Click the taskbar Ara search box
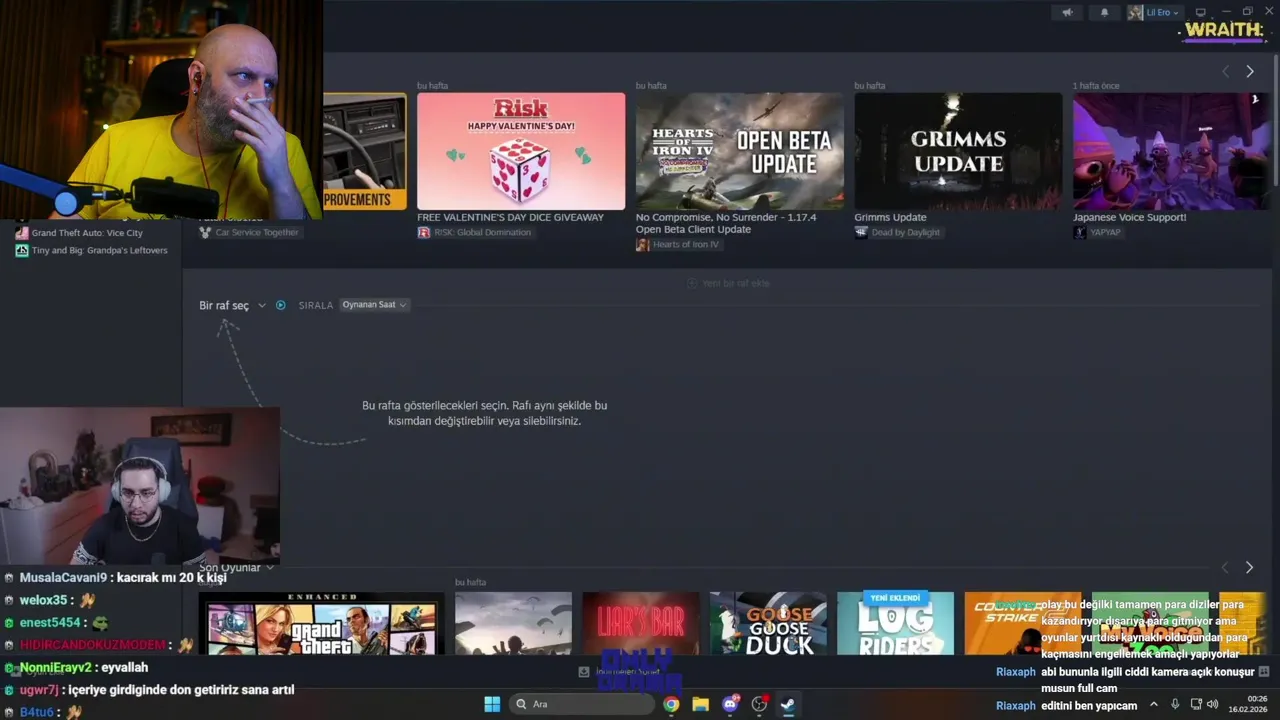Image resolution: width=1280 pixels, height=720 pixels. coord(580,704)
